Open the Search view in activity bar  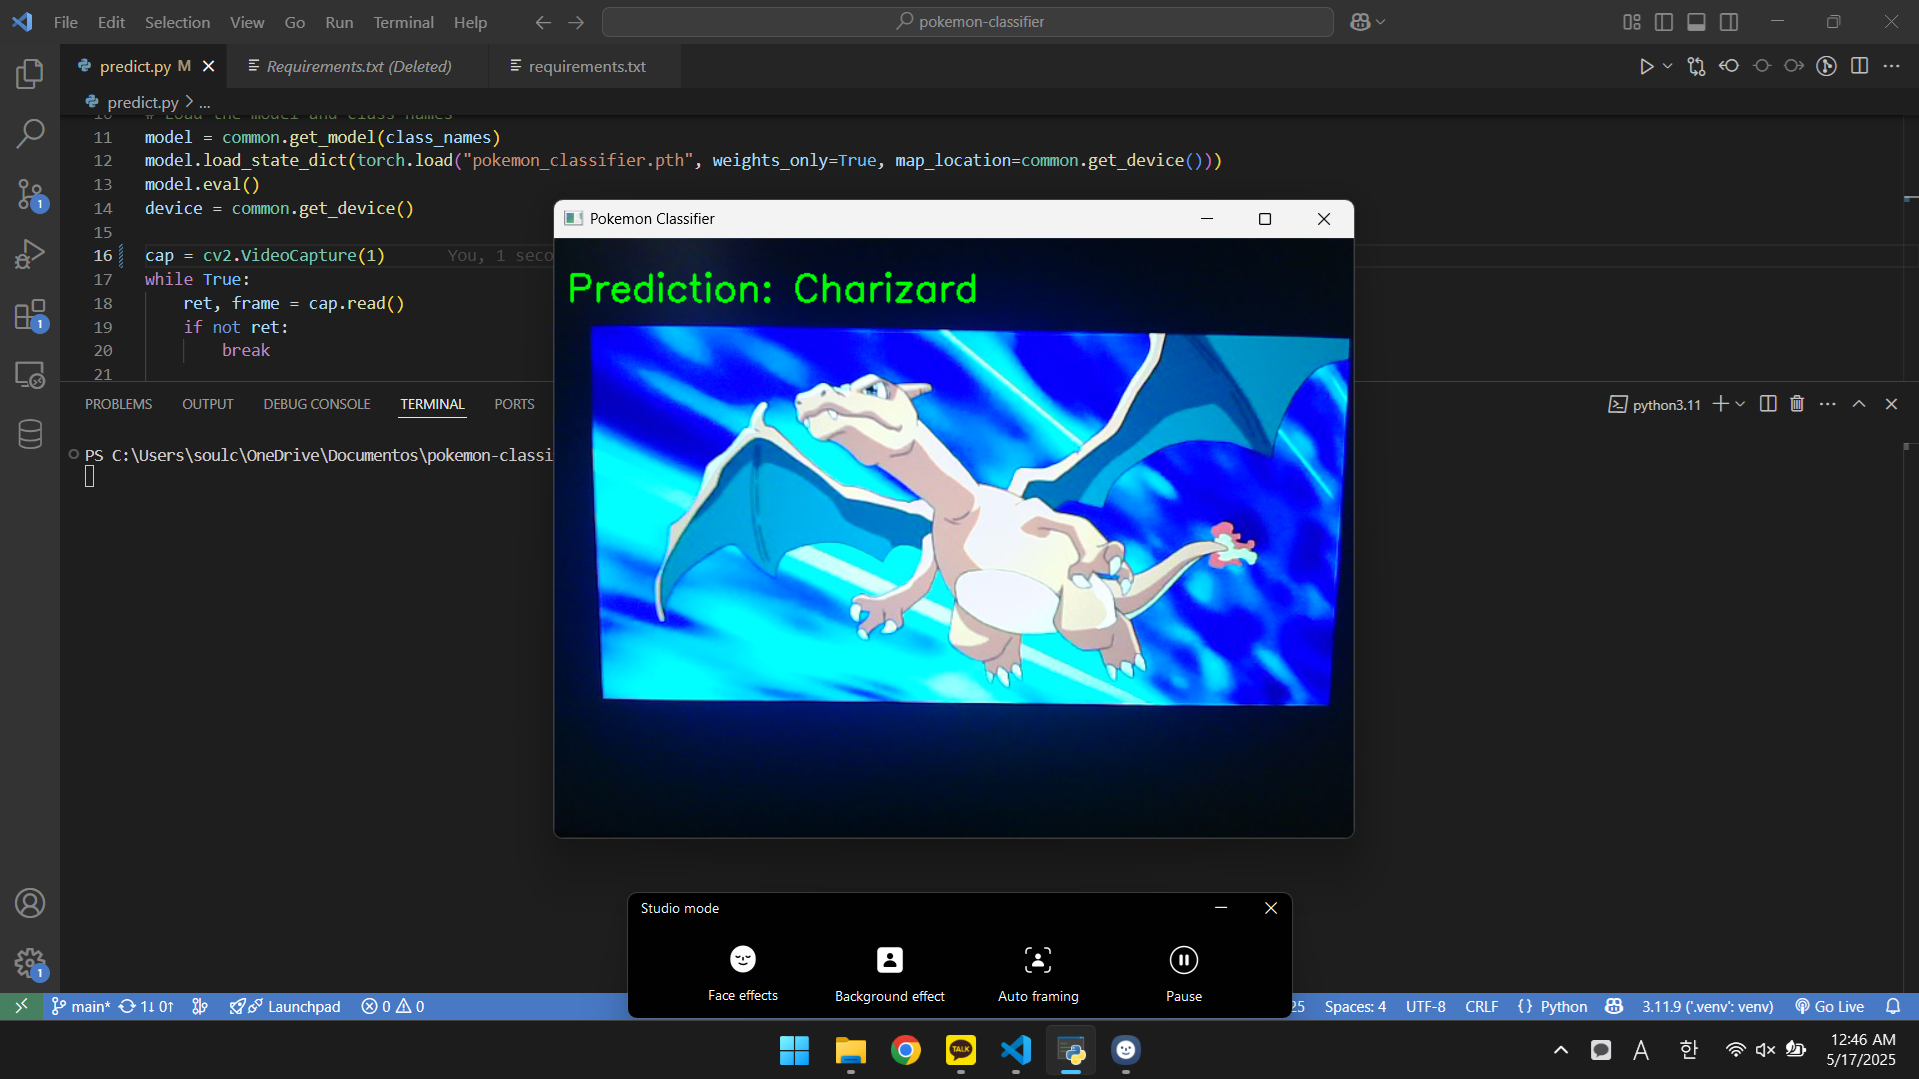pyautogui.click(x=30, y=133)
